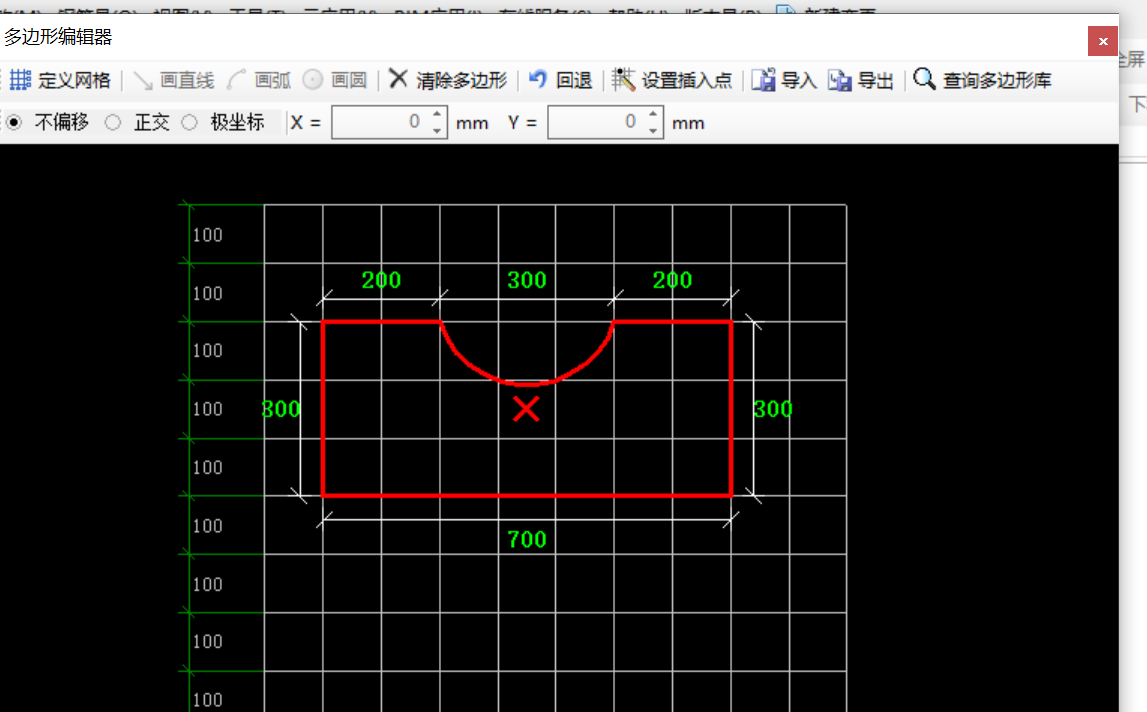The height and width of the screenshot is (712, 1147).
Task: Close the 多边形编辑器 dialog
Action: (1102, 41)
